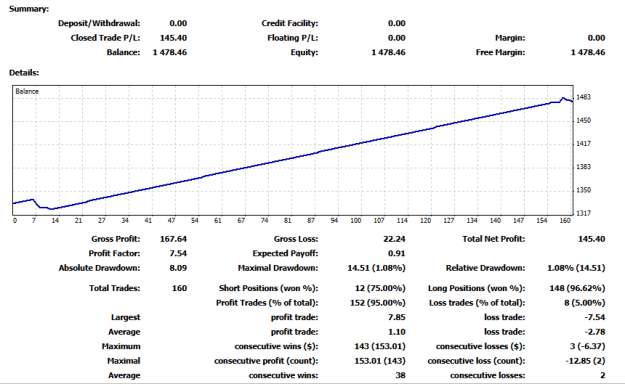Click the 1450 tick on the chart's vertical axis
Screen dimensions: 625x384
(584, 120)
